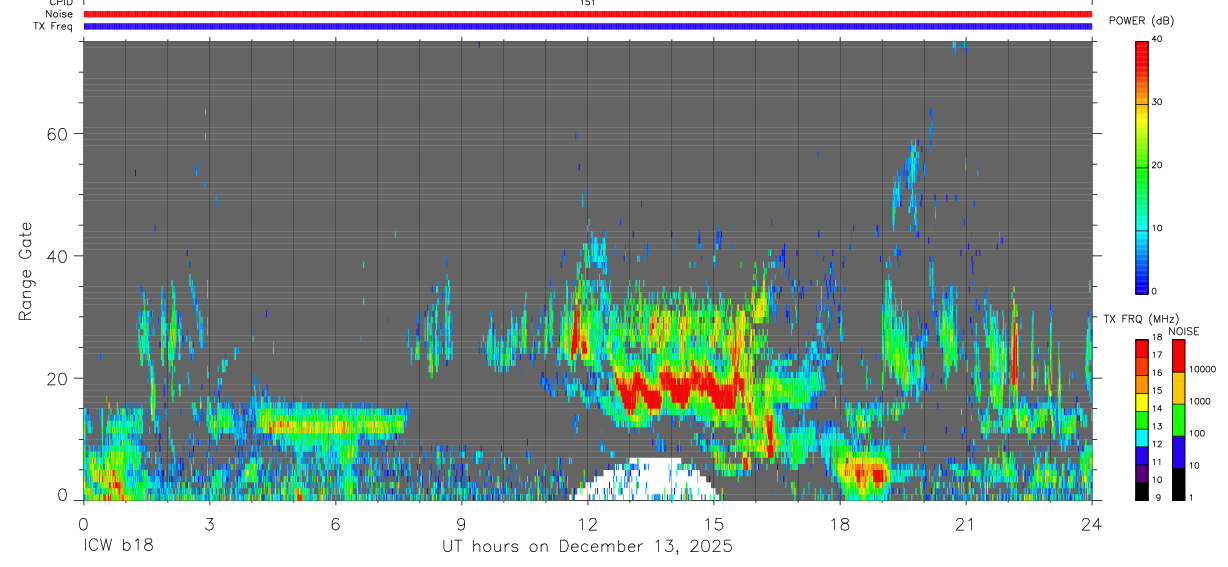Click the 20 label on Range Gate axis

(x=59, y=379)
